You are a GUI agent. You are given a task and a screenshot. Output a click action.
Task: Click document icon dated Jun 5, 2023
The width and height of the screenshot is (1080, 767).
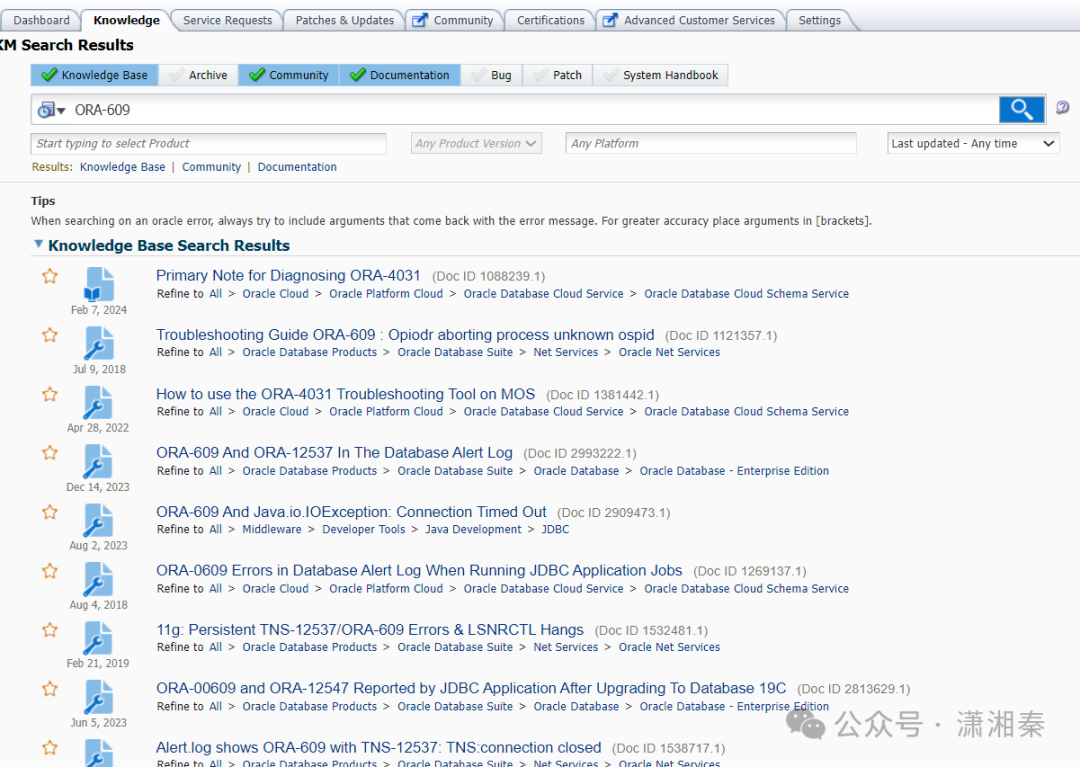click(x=98, y=697)
